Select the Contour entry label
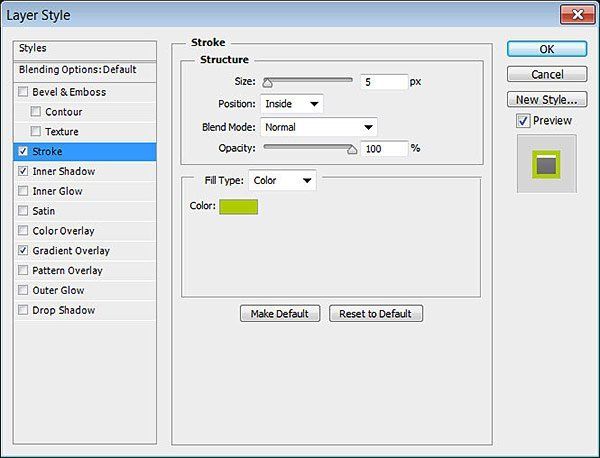600x458 pixels. (x=64, y=112)
